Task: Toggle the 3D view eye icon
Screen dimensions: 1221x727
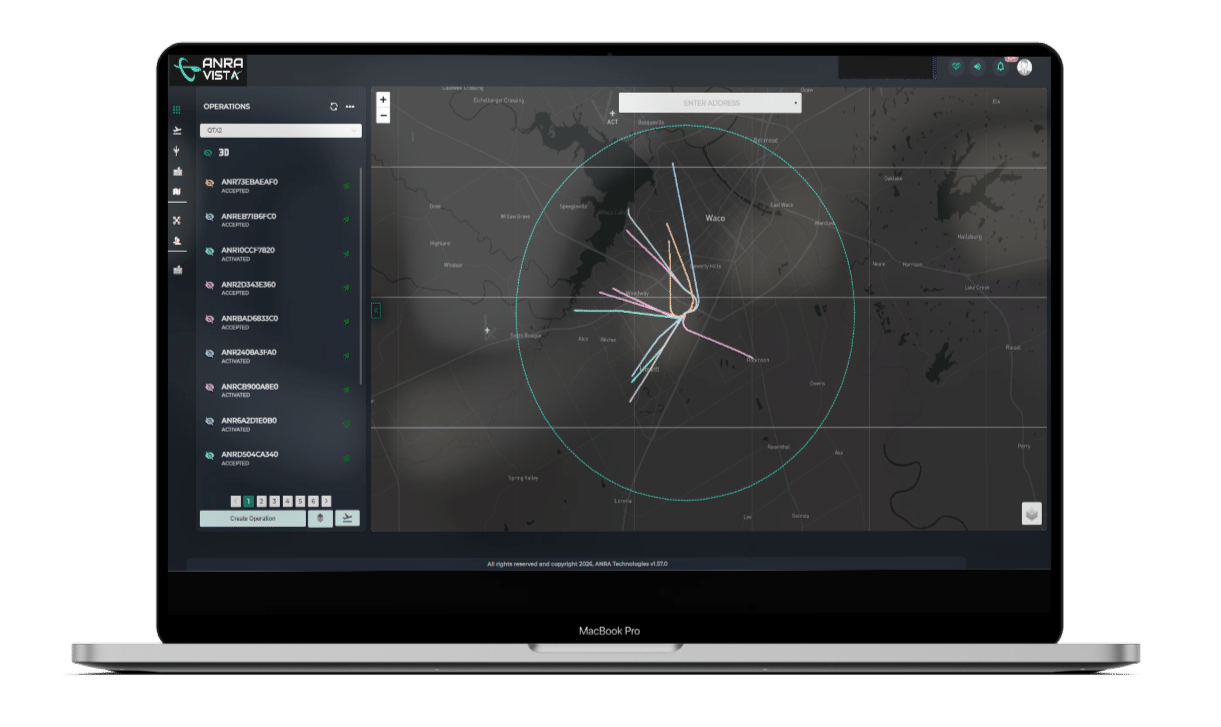Action: tap(209, 153)
